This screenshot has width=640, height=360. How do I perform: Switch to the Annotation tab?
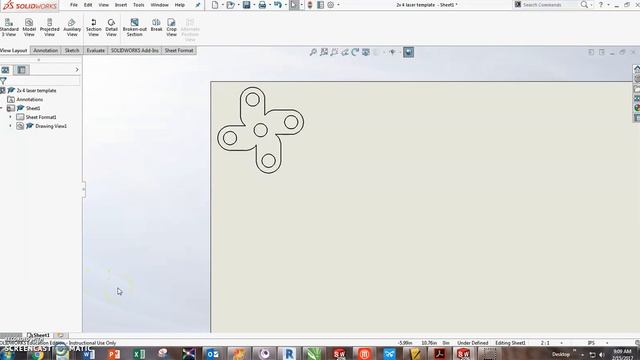[x=45, y=50]
